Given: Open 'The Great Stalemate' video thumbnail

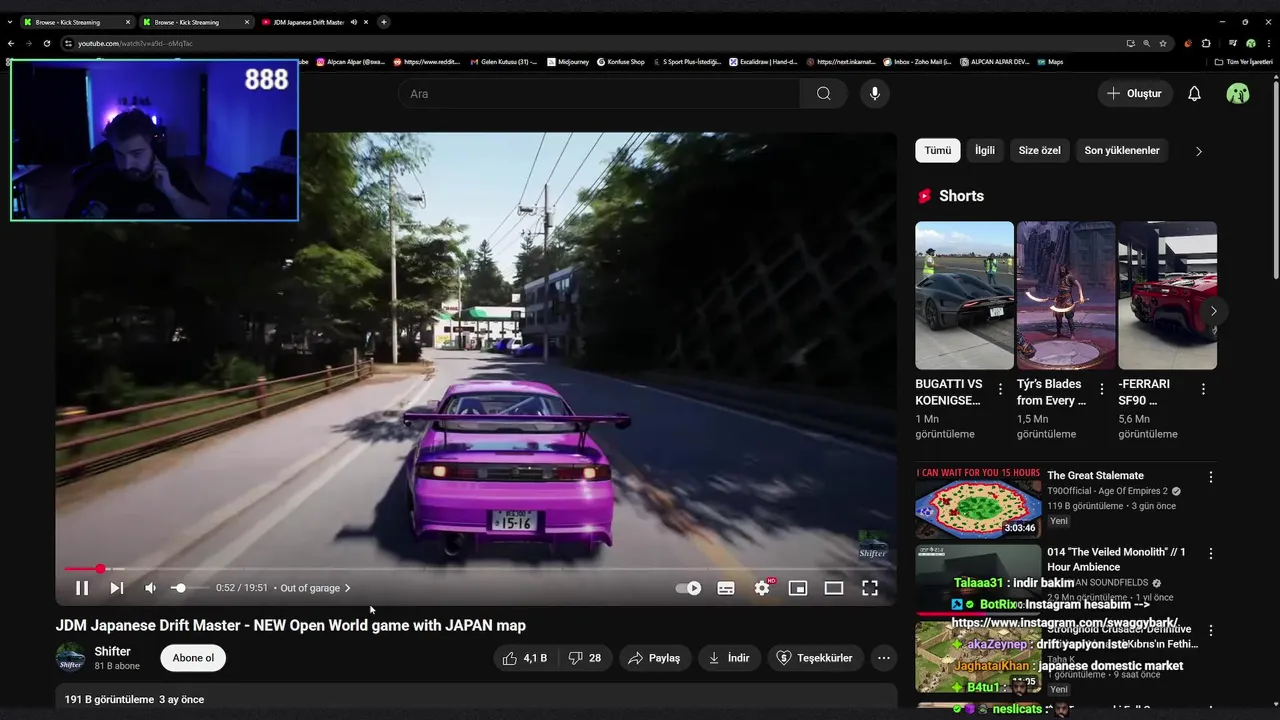Looking at the screenshot, I should point(978,502).
